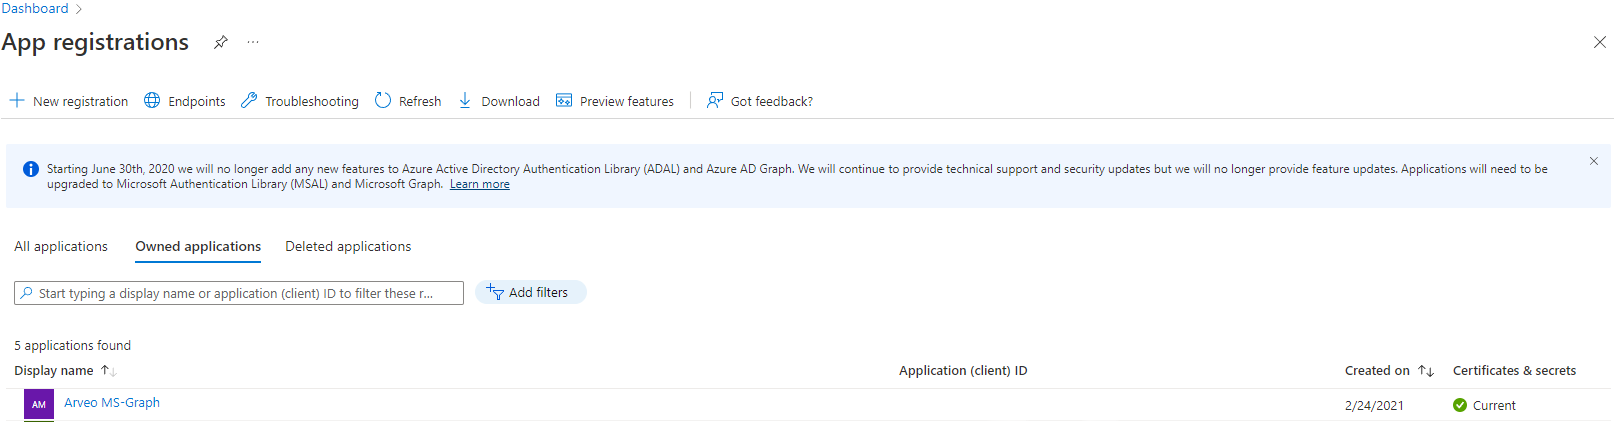Dismiss the ADAL deprecation info banner
Viewport: 1614px width, 422px height.
pyautogui.click(x=1593, y=161)
